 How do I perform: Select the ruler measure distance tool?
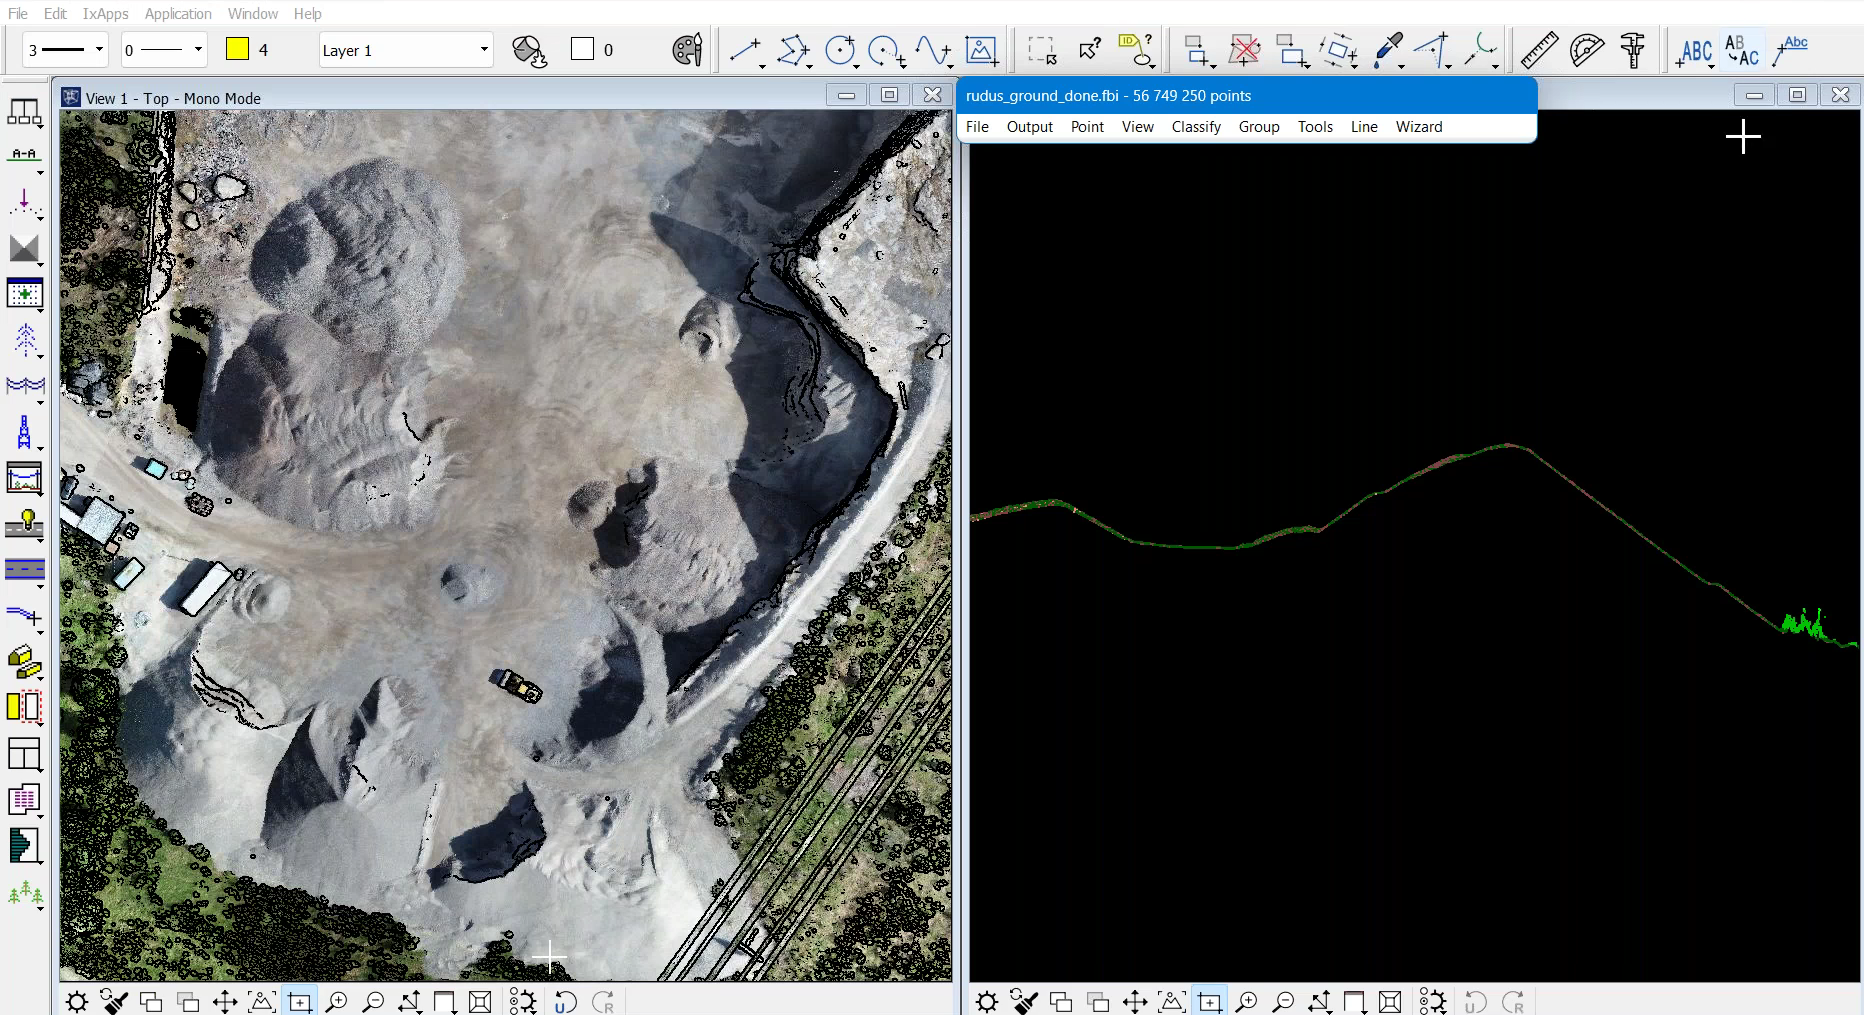coord(1539,50)
